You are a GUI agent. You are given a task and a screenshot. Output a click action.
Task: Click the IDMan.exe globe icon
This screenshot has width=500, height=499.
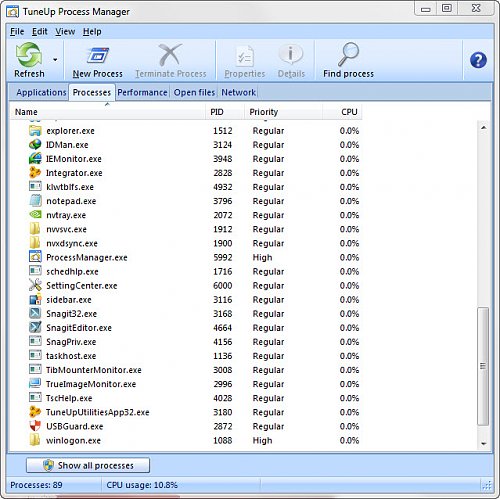[35, 145]
